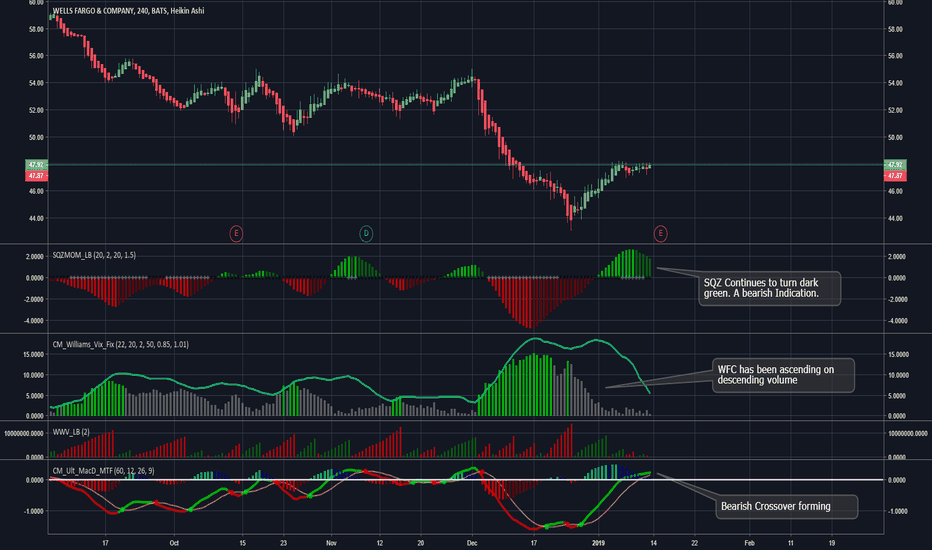Select the Wells Fargo & Company chart title
Screen dimensions: 932x550
[x=128, y=11]
